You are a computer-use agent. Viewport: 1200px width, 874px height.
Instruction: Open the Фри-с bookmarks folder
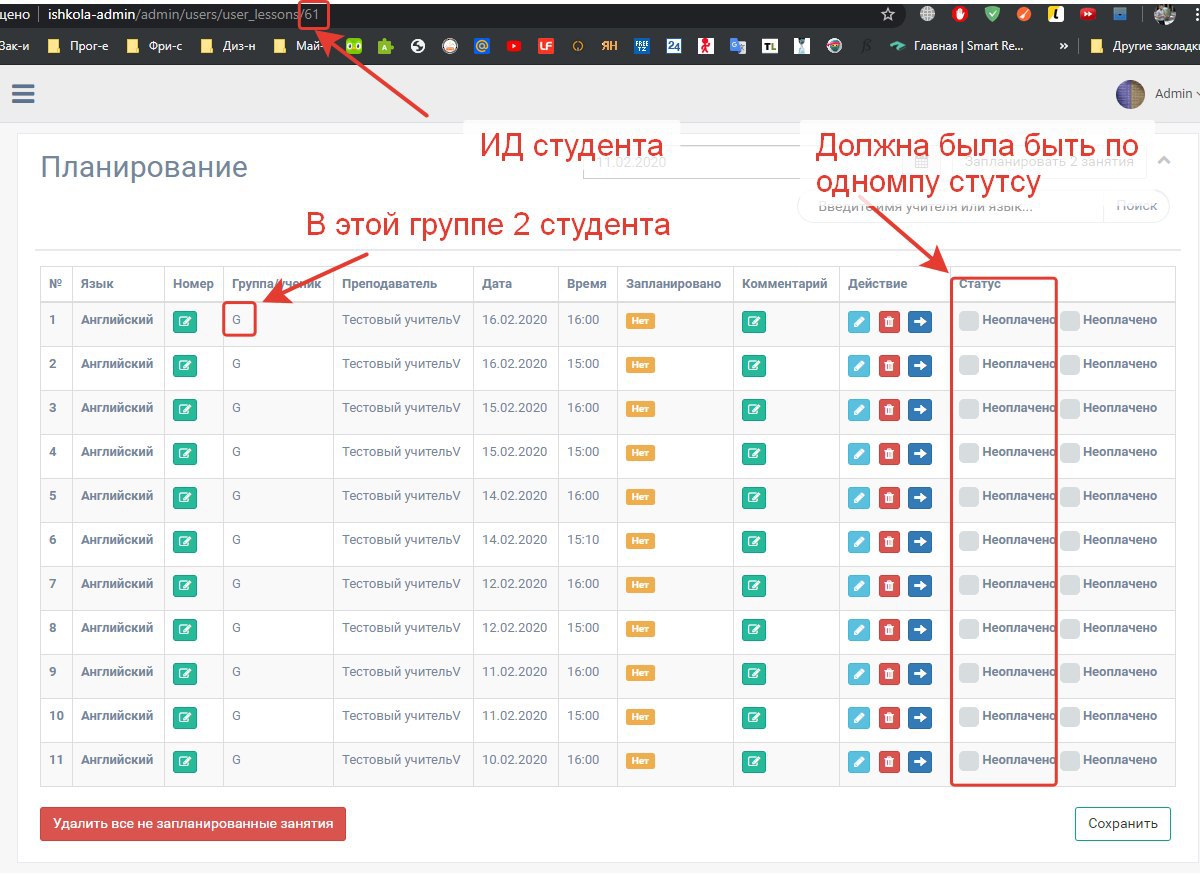click(155, 45)
